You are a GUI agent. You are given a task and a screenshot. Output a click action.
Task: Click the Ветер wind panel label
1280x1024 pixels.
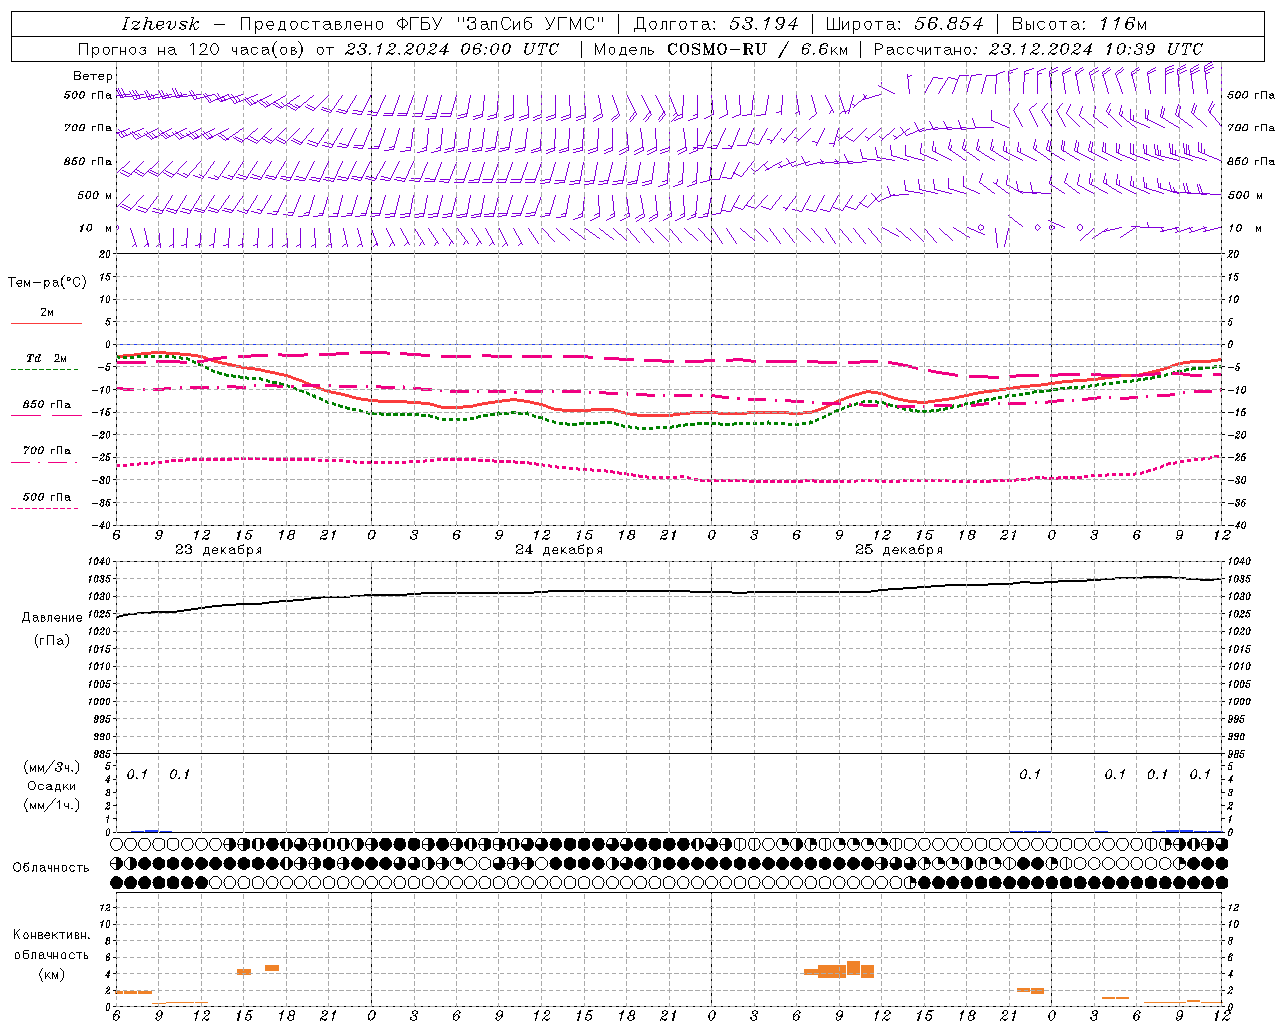tap(93, 76)
